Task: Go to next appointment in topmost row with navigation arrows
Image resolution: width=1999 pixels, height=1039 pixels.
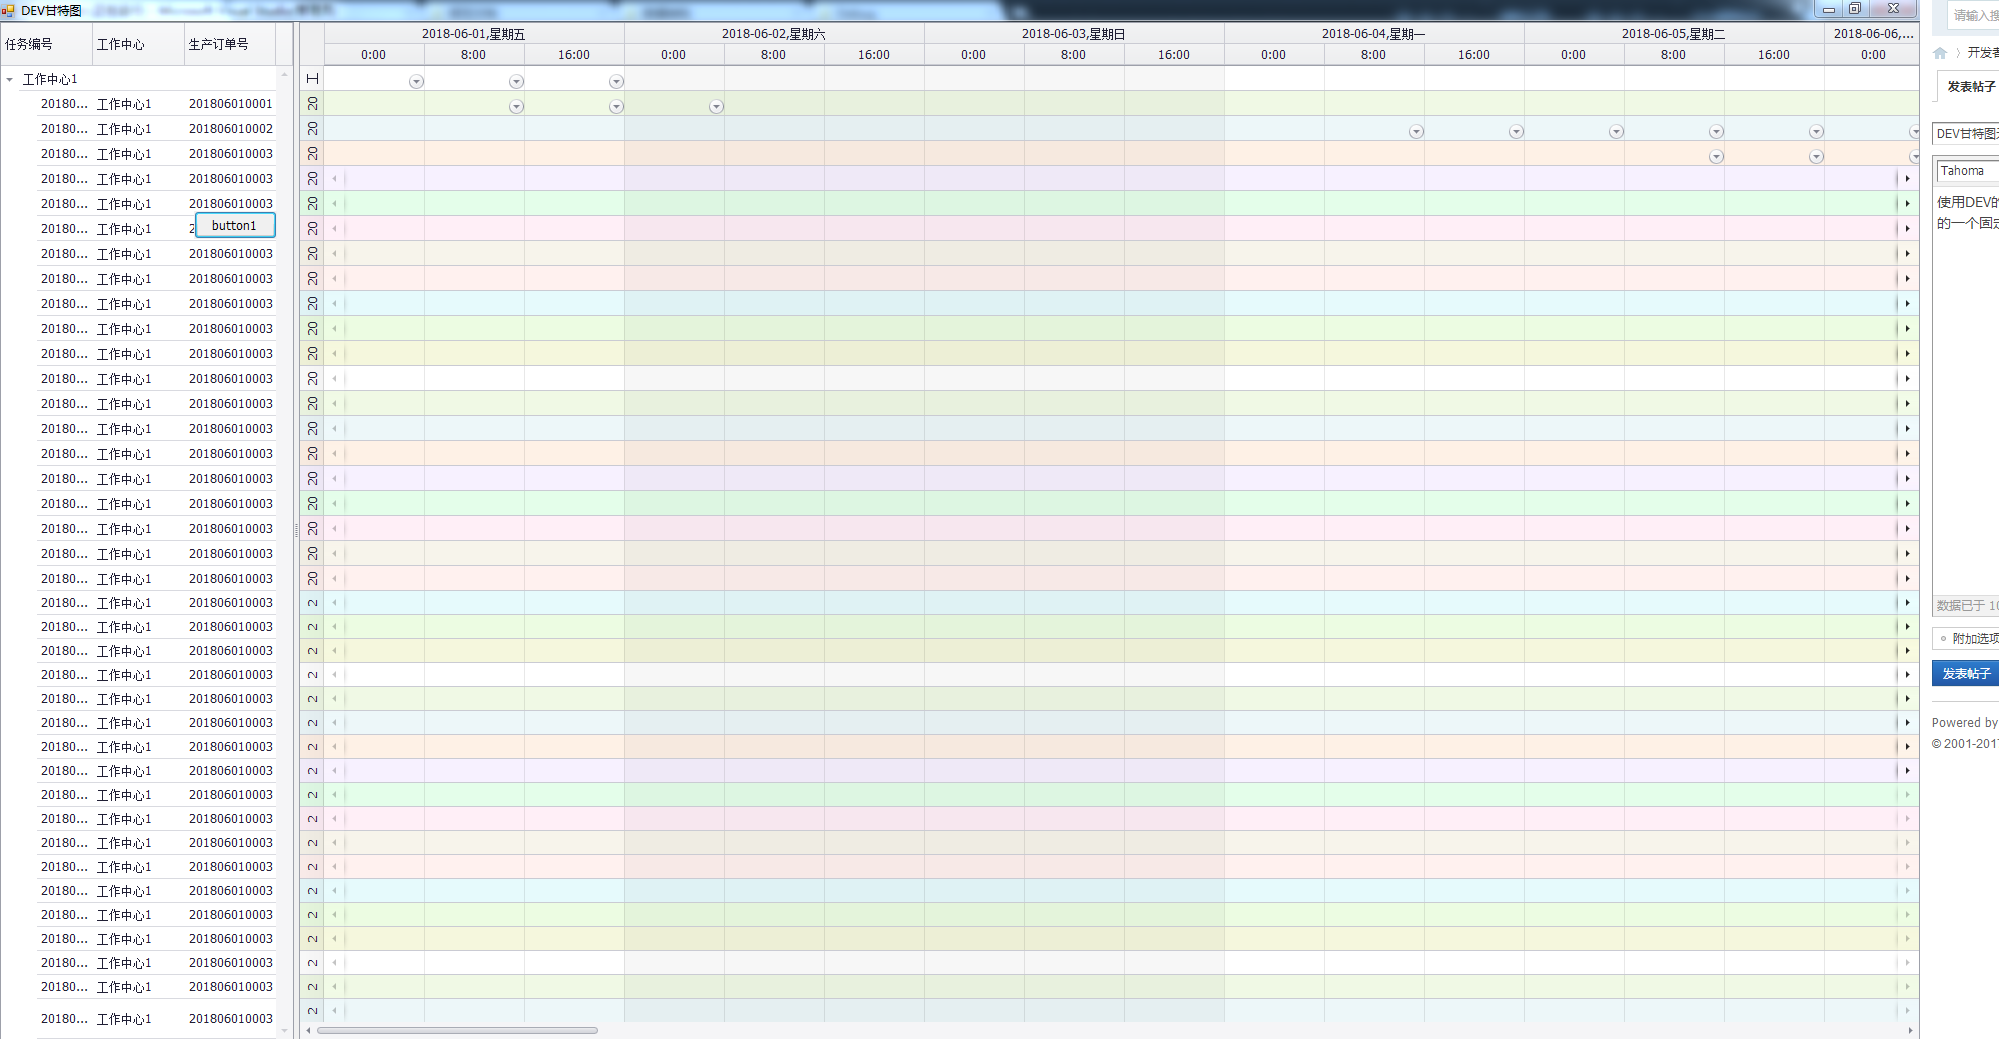Action: coord(1907,179)
